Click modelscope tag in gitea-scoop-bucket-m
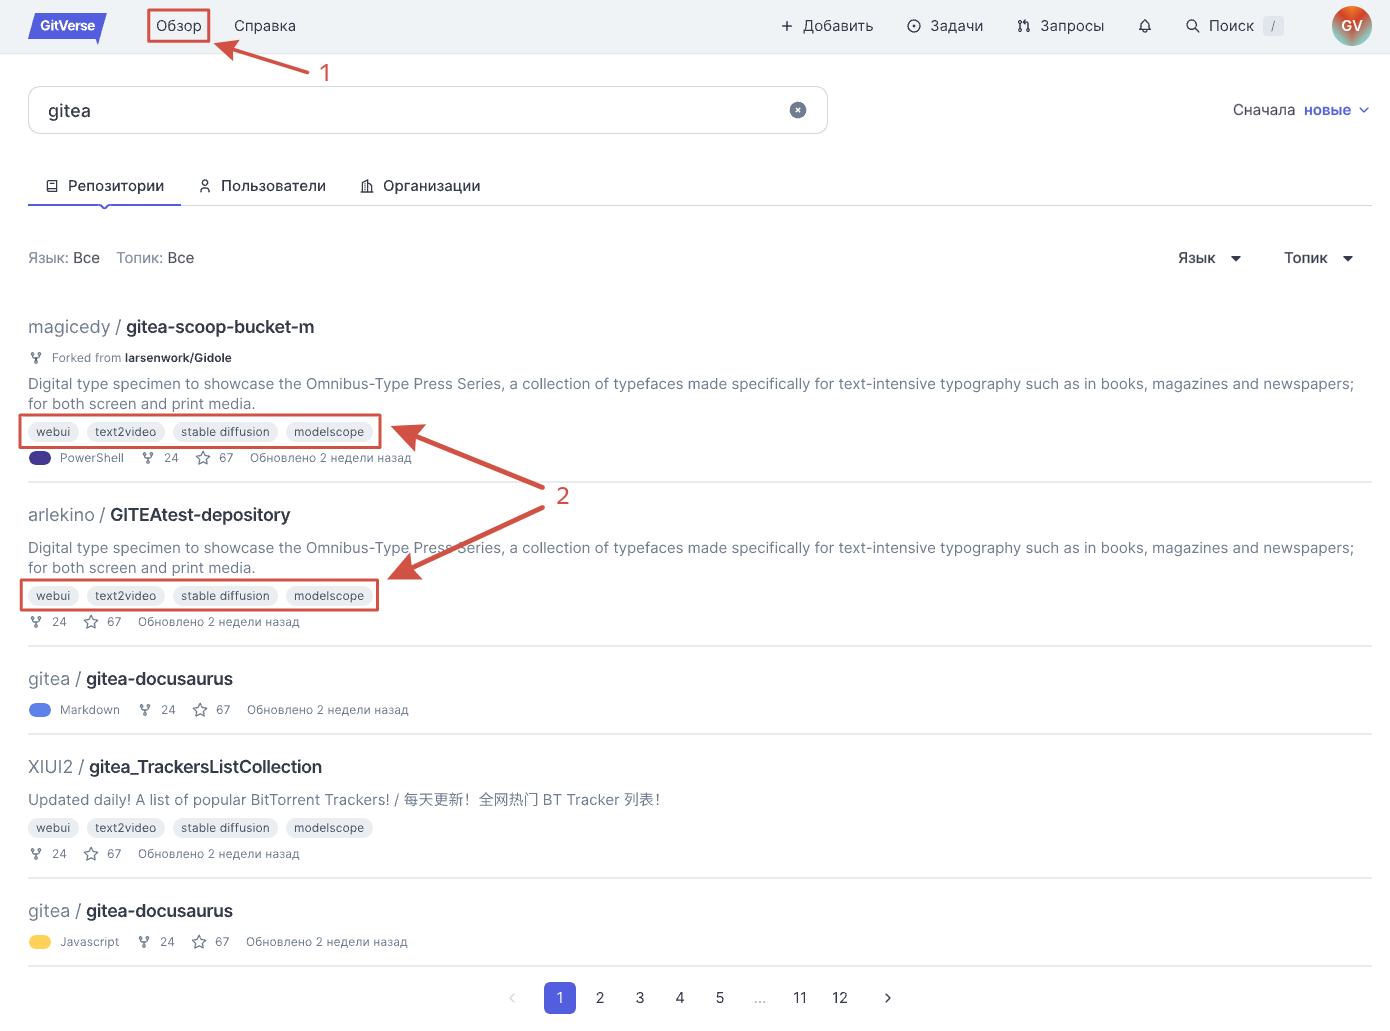This screenshot has height=1031, width=1390. tap(329, 432)
